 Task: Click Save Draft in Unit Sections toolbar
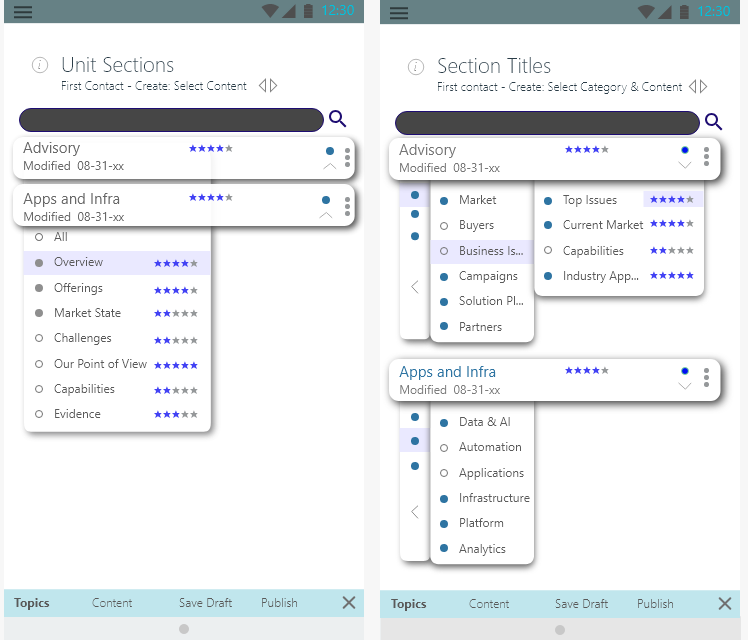tap(205, 603)
